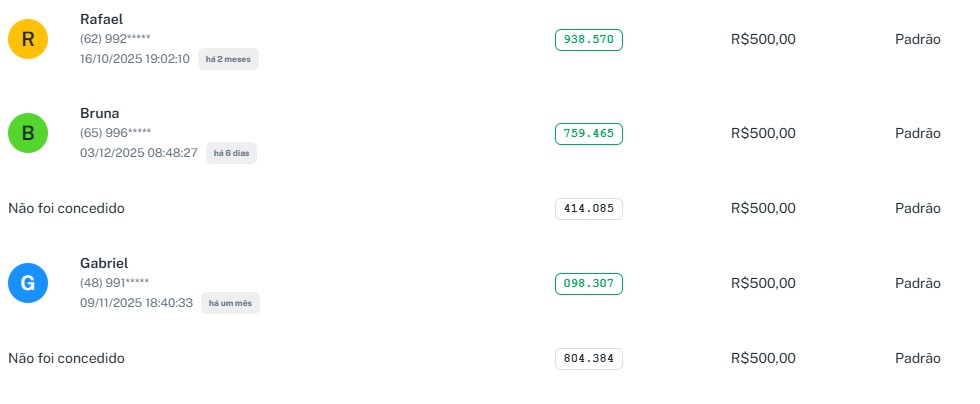Open the Gabriel name entry

click(x=104, y=263)
